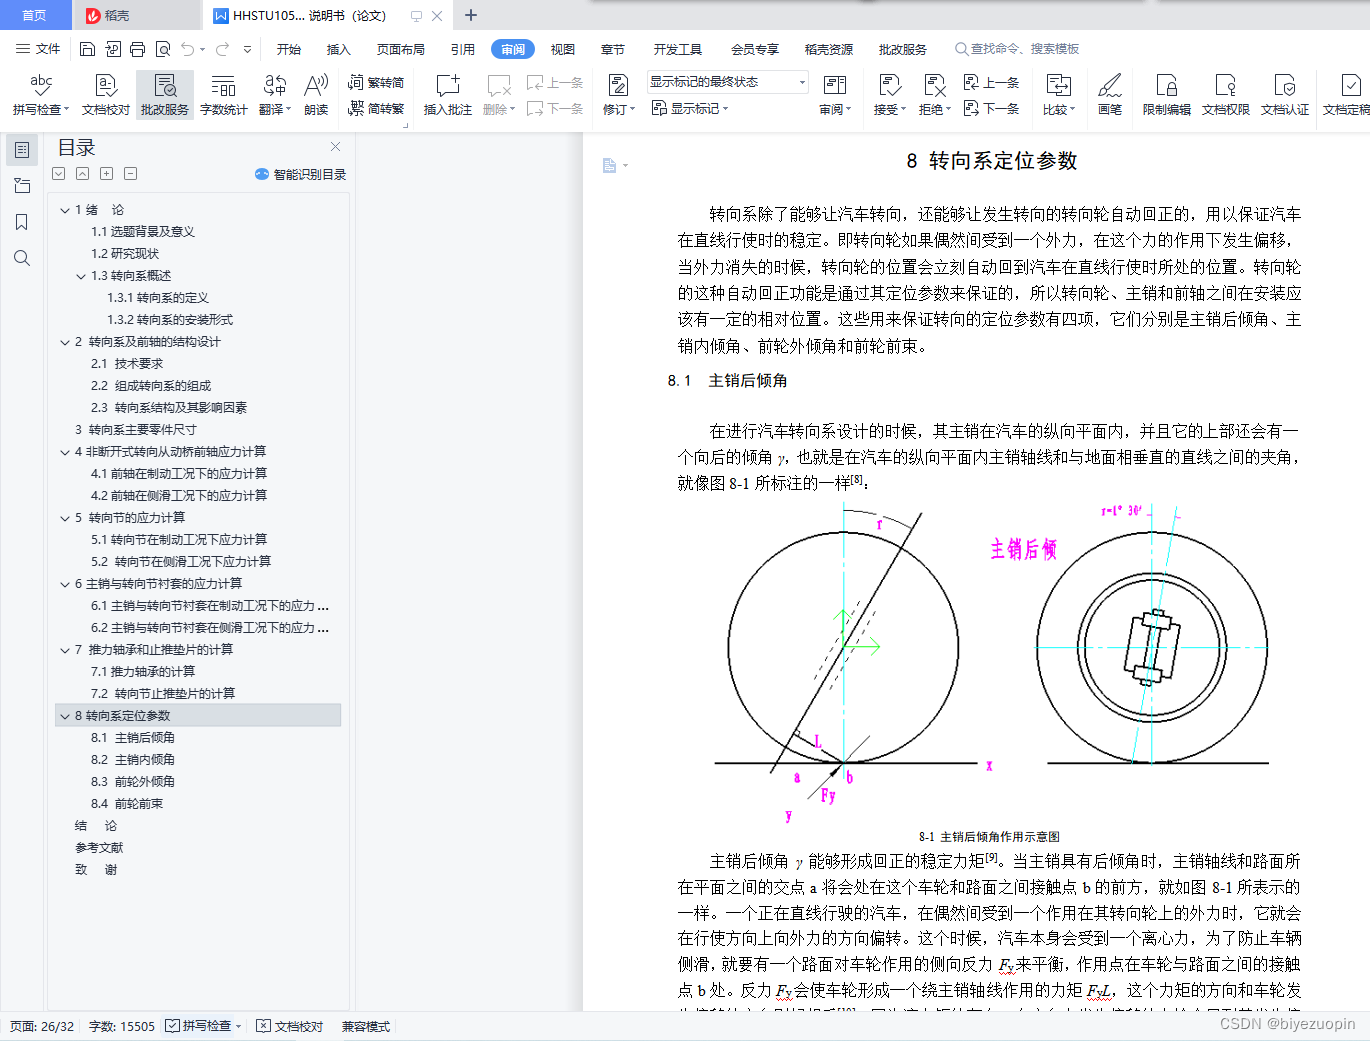Viewport: 1370px width, 1041px height.
Task: Go to 8.1 主销后倾角 in outline
Action: pos(133,738)
